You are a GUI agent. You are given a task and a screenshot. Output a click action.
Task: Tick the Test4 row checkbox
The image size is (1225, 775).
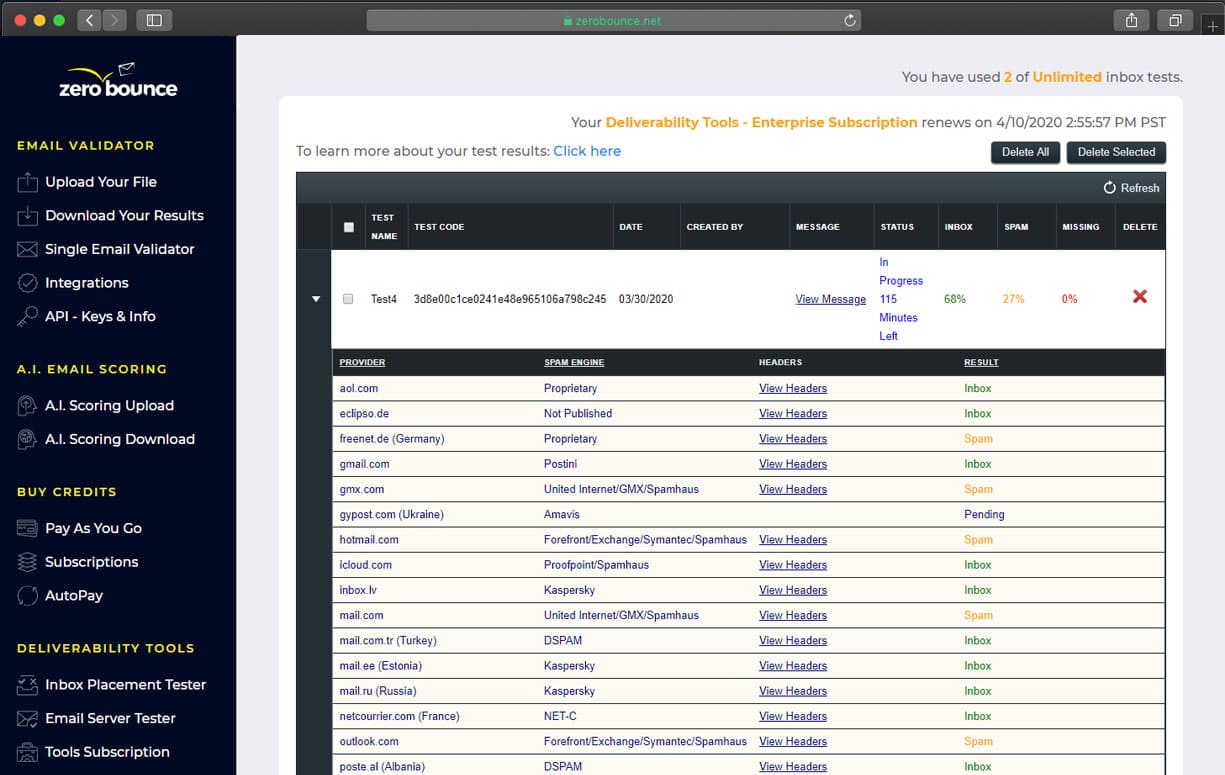tap(348, 299)
